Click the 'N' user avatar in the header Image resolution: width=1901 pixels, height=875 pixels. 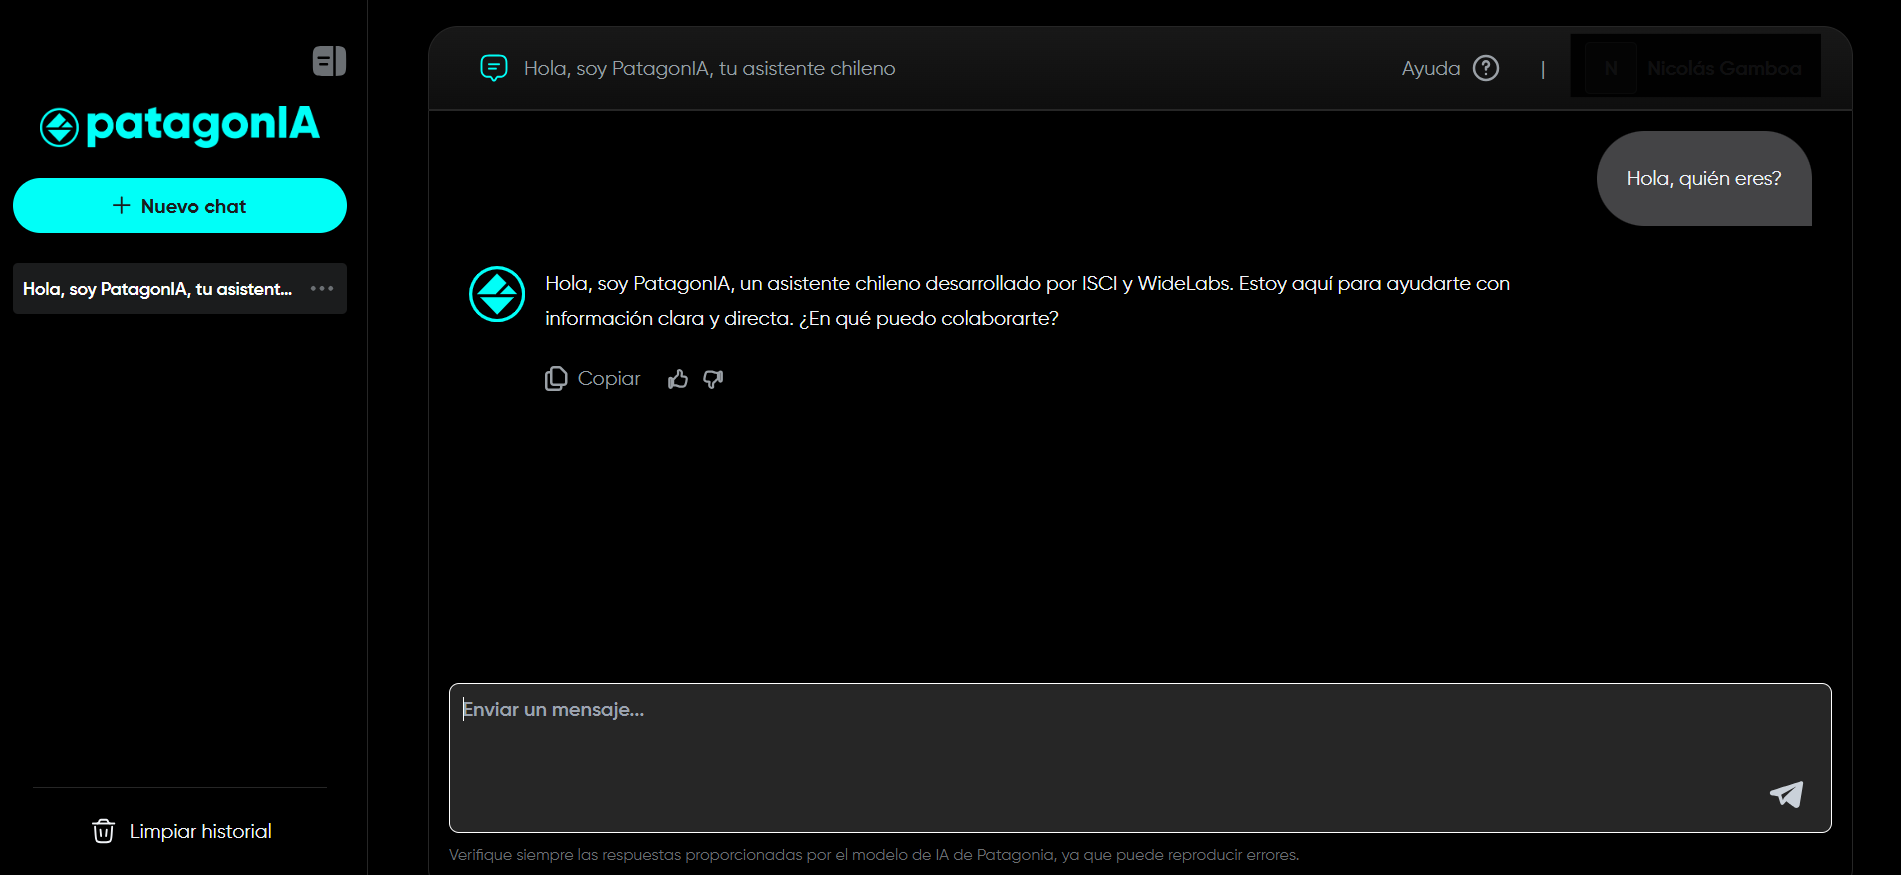pos(1611,68)
